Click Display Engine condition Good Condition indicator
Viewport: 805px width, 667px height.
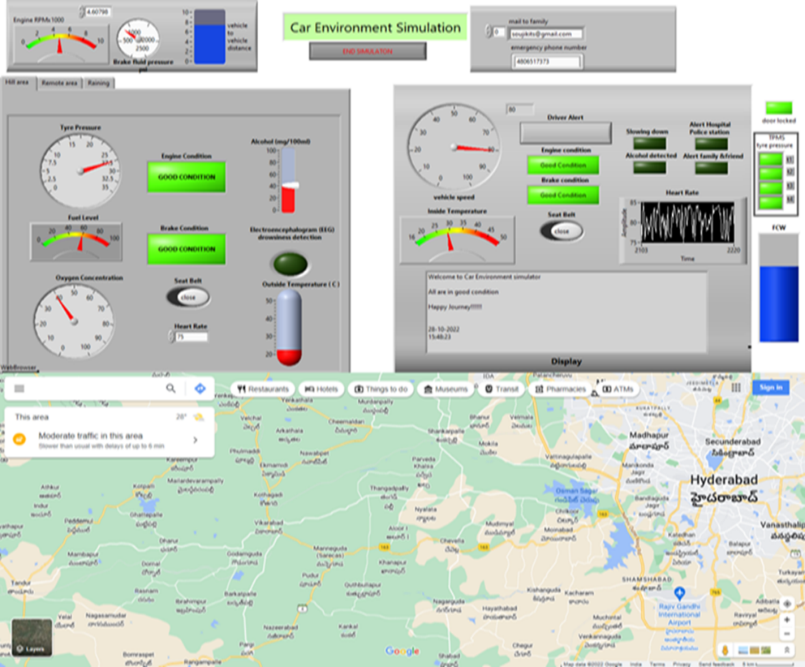tap(563, 165)
